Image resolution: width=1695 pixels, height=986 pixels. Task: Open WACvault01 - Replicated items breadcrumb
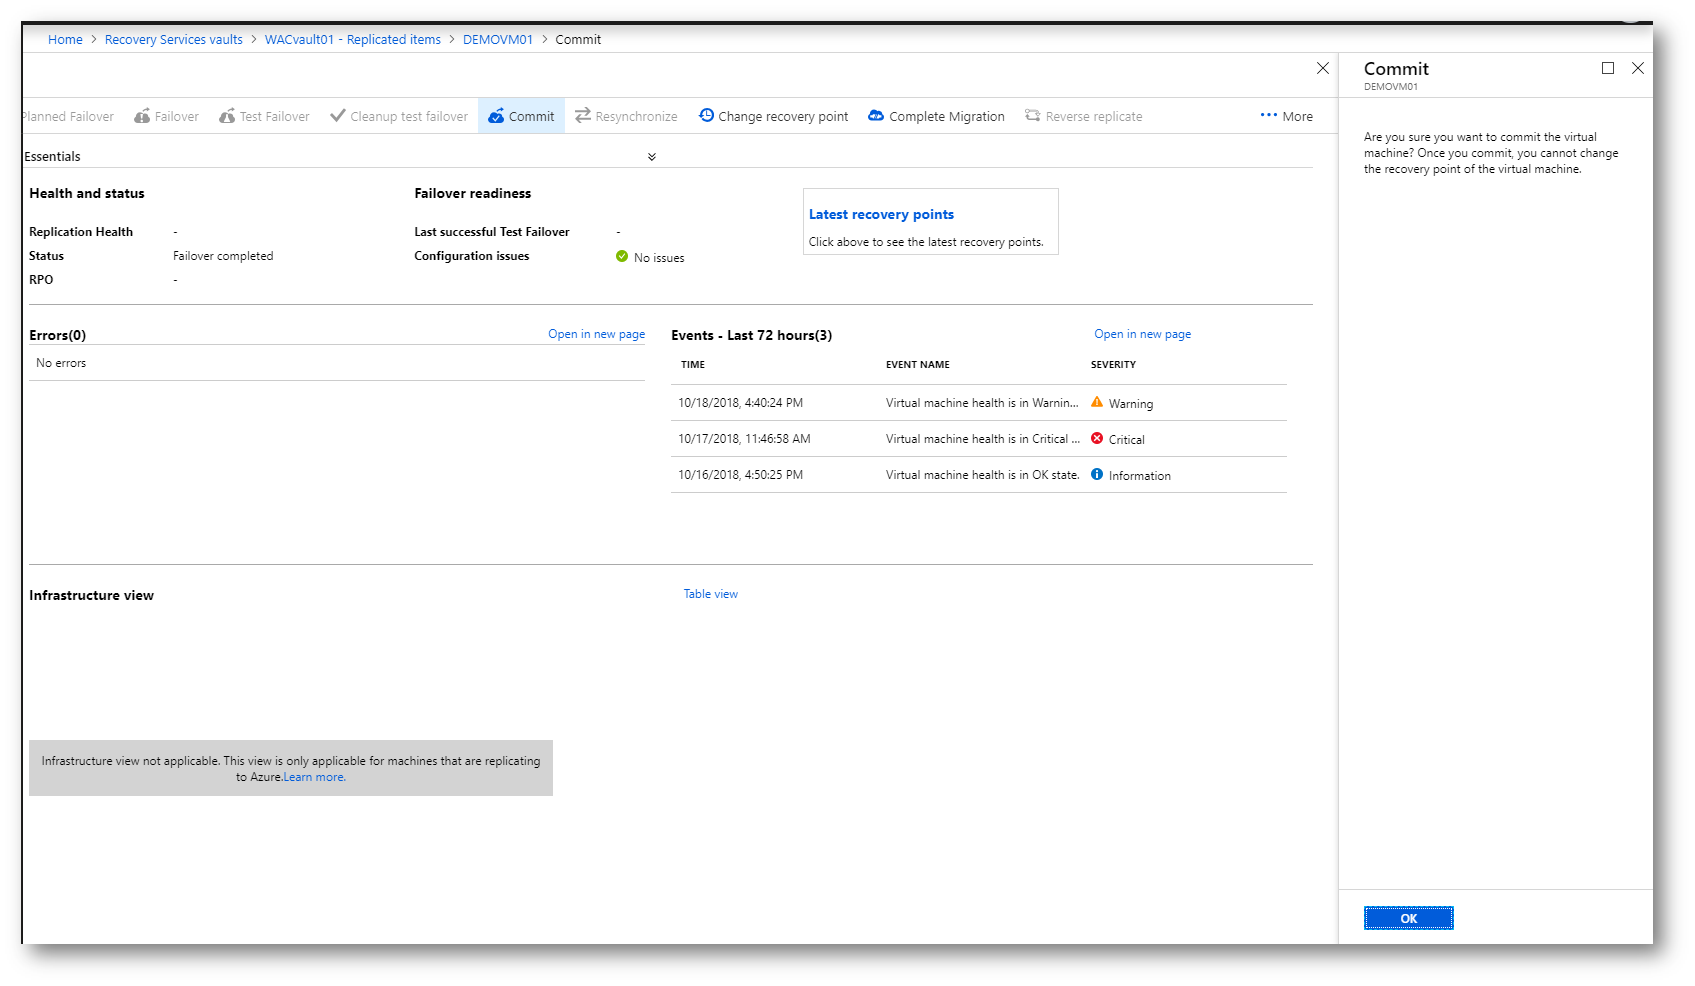tap(352, 40)
